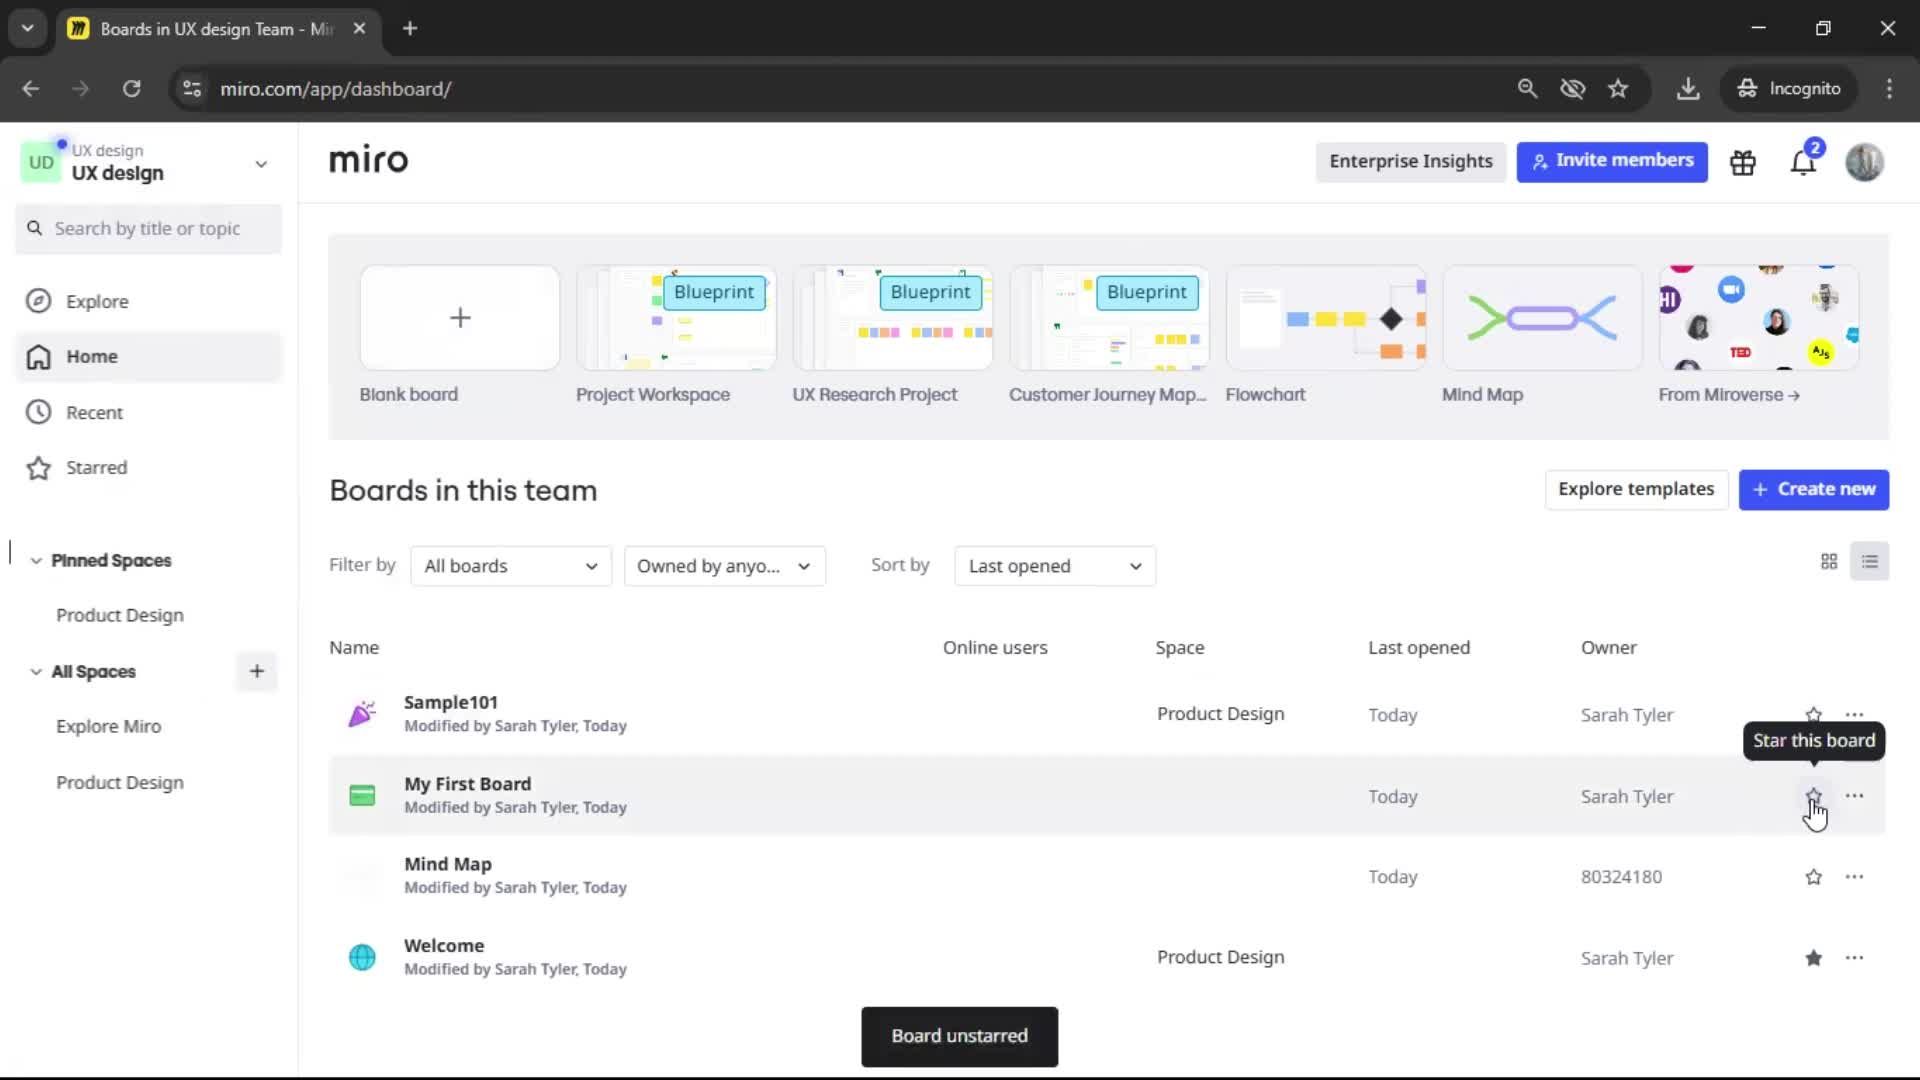Open Recent boards in sidebar
Viewport: 1920px width, 1080px height.
(148, 412)
